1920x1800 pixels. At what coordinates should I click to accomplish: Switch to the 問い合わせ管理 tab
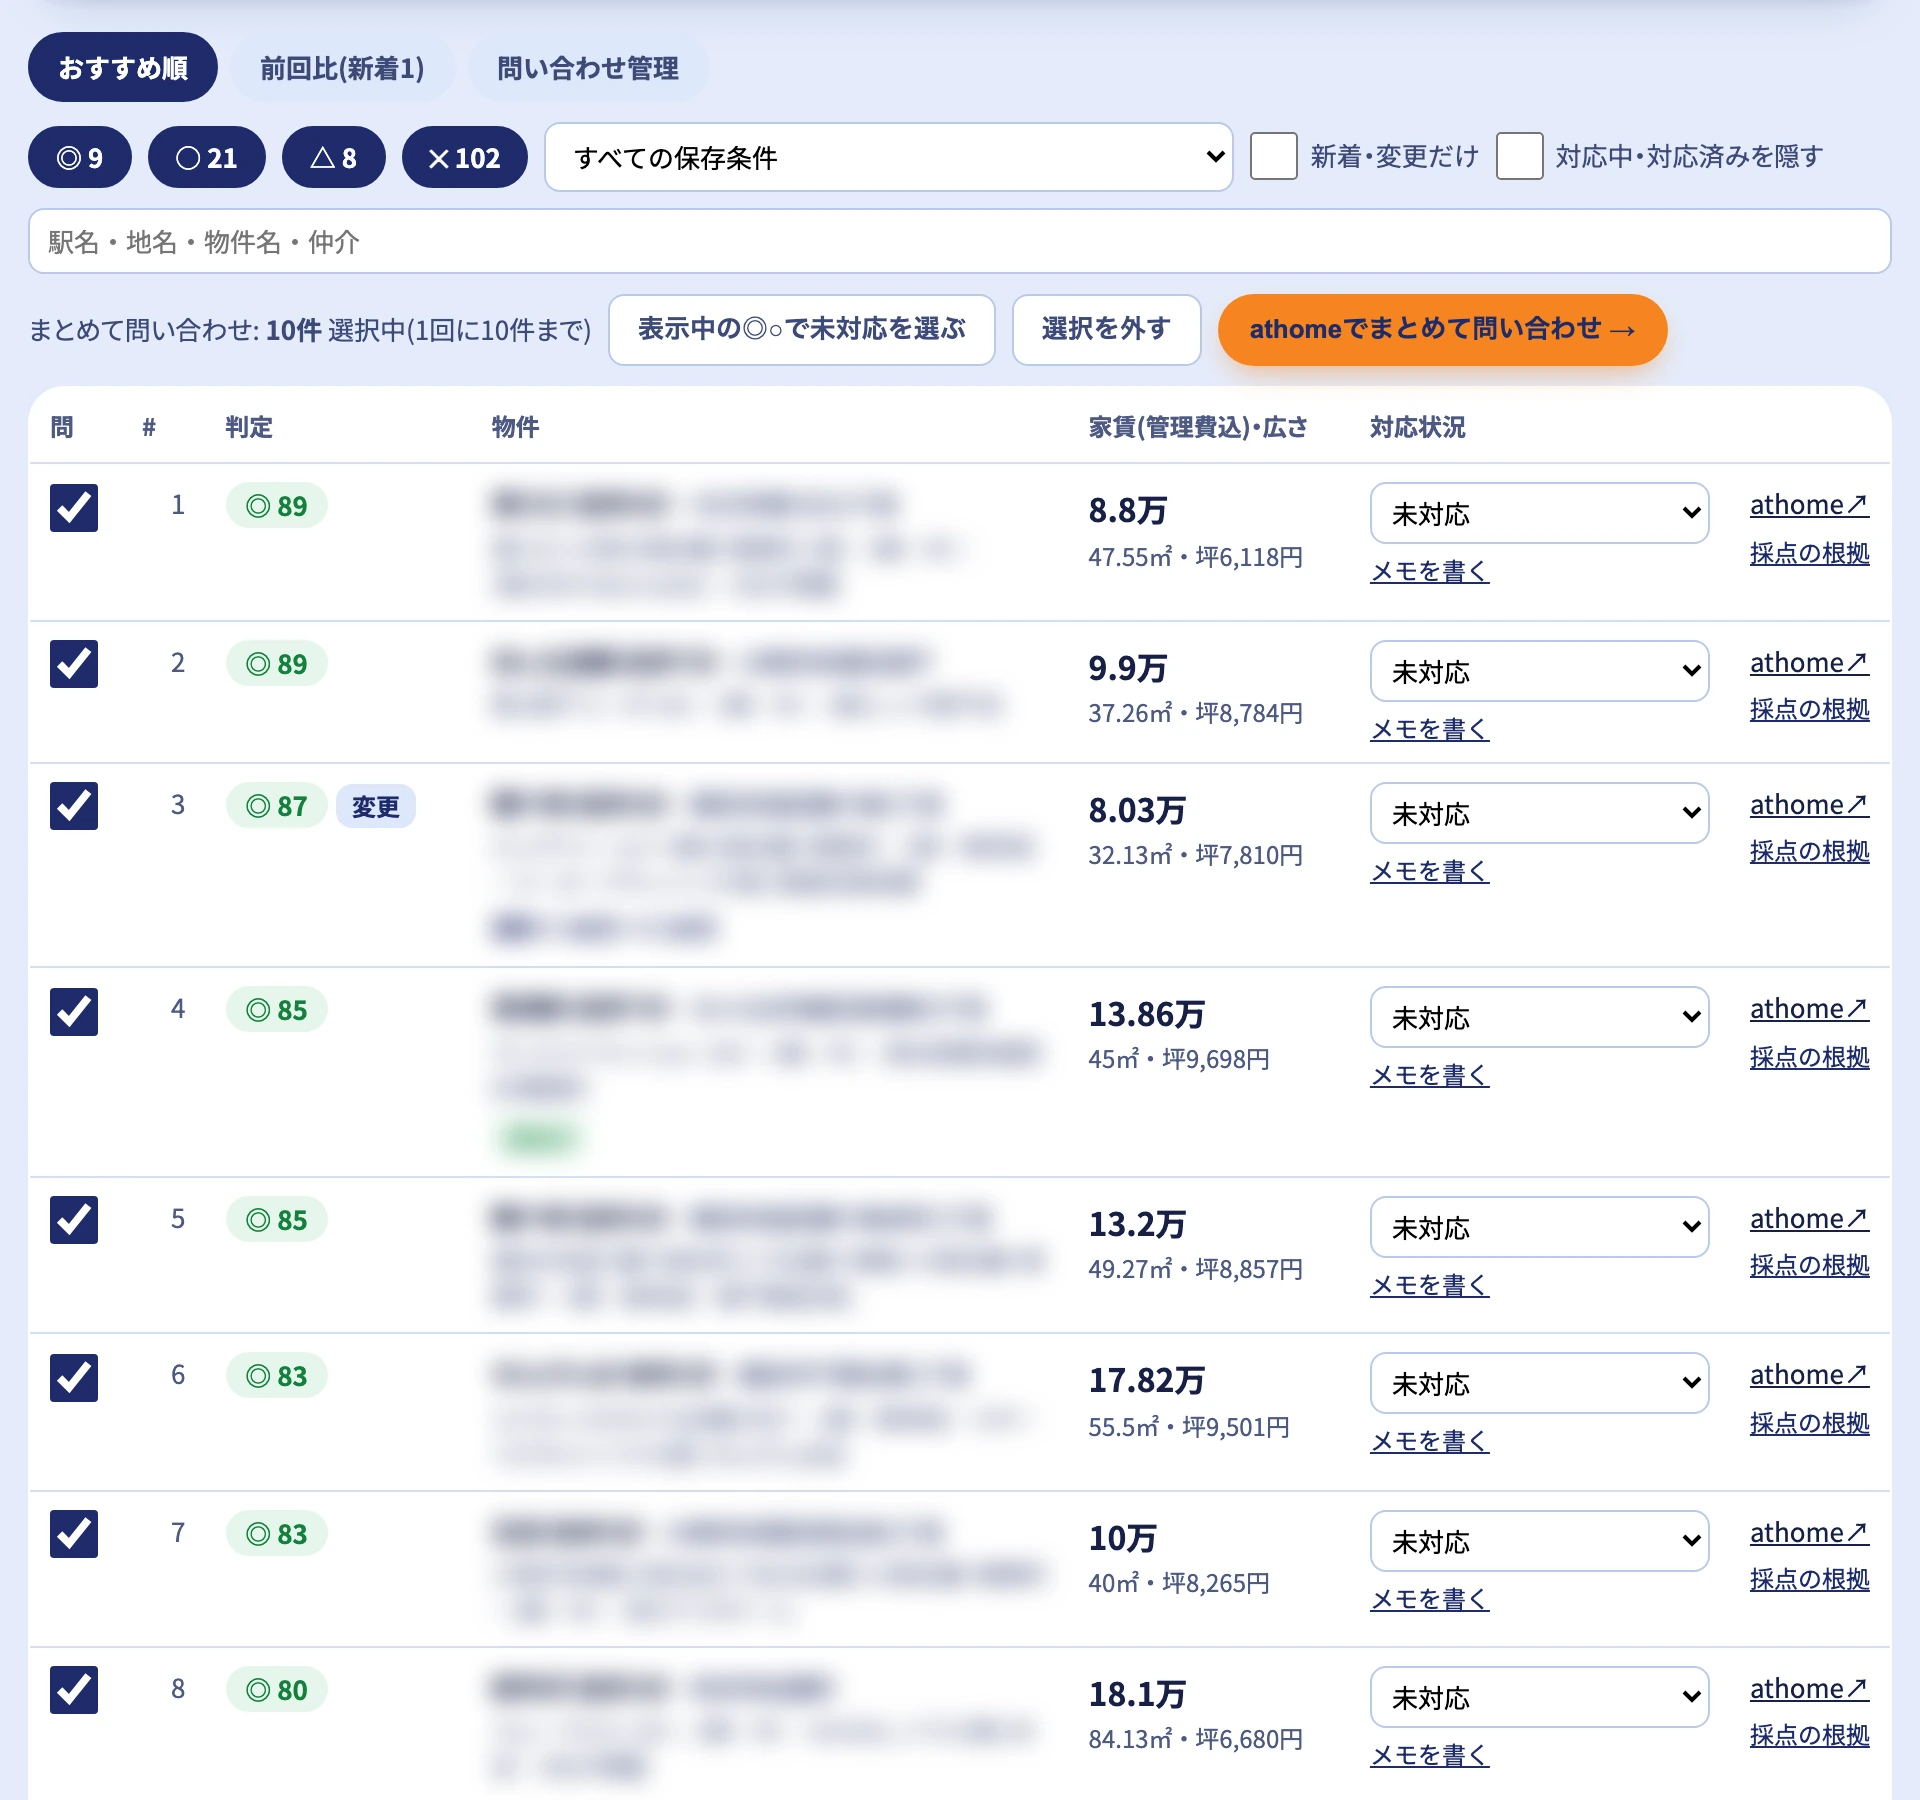pos(588,67)
